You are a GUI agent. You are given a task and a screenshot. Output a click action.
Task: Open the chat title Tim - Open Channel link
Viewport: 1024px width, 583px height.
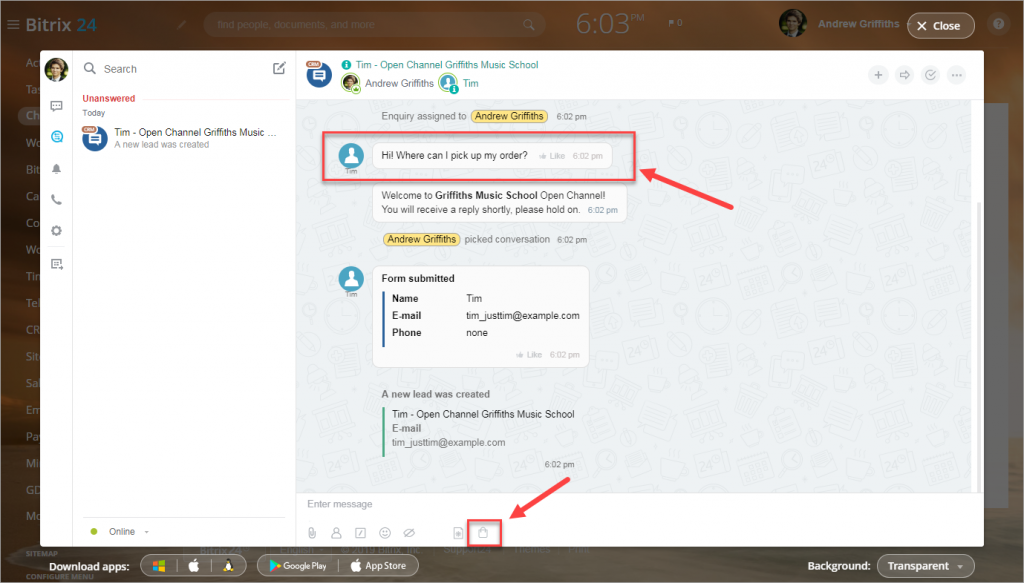tap(447, 65)
